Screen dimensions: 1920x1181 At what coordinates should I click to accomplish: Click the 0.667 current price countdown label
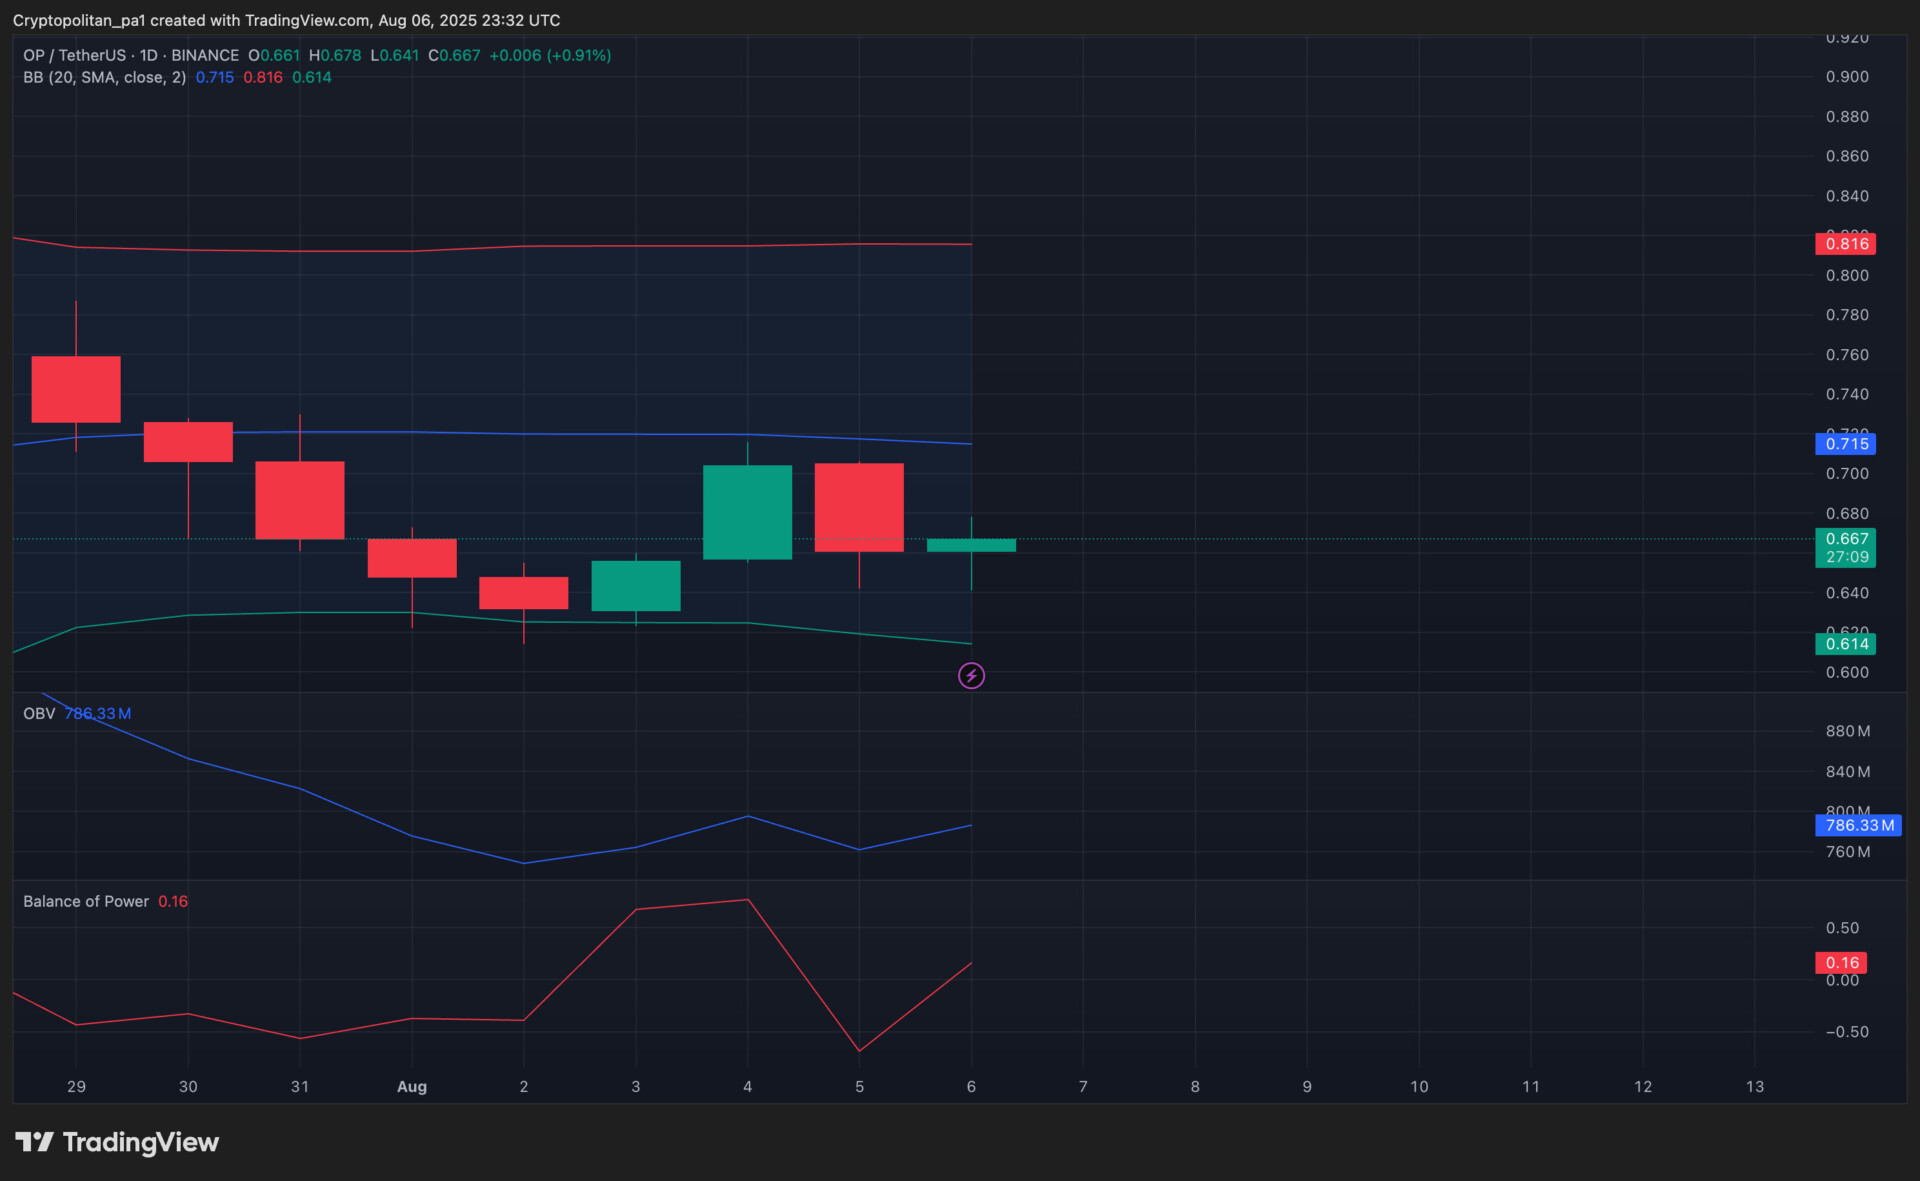(x=1845, y=548)
